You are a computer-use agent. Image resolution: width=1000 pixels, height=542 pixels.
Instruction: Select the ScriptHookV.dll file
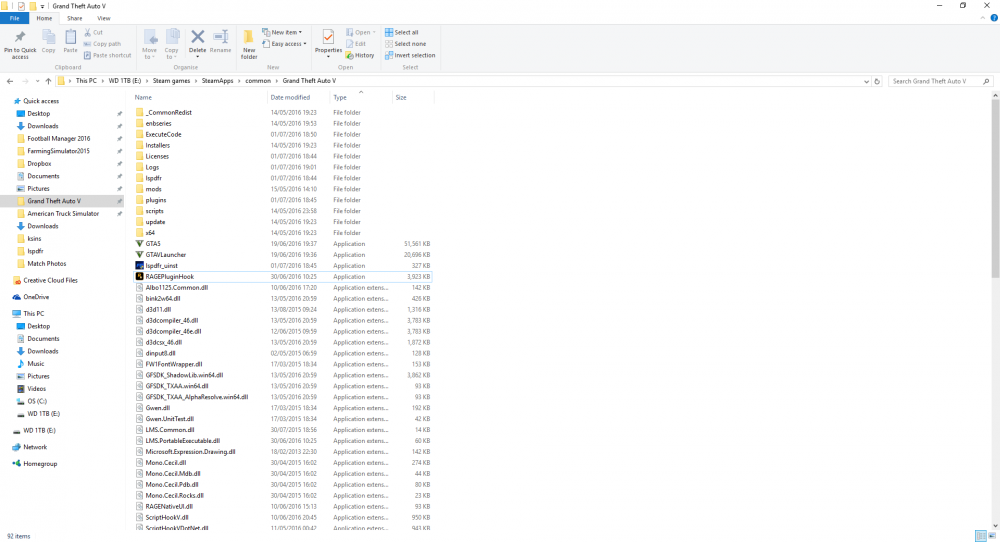[x=166, y=518]
